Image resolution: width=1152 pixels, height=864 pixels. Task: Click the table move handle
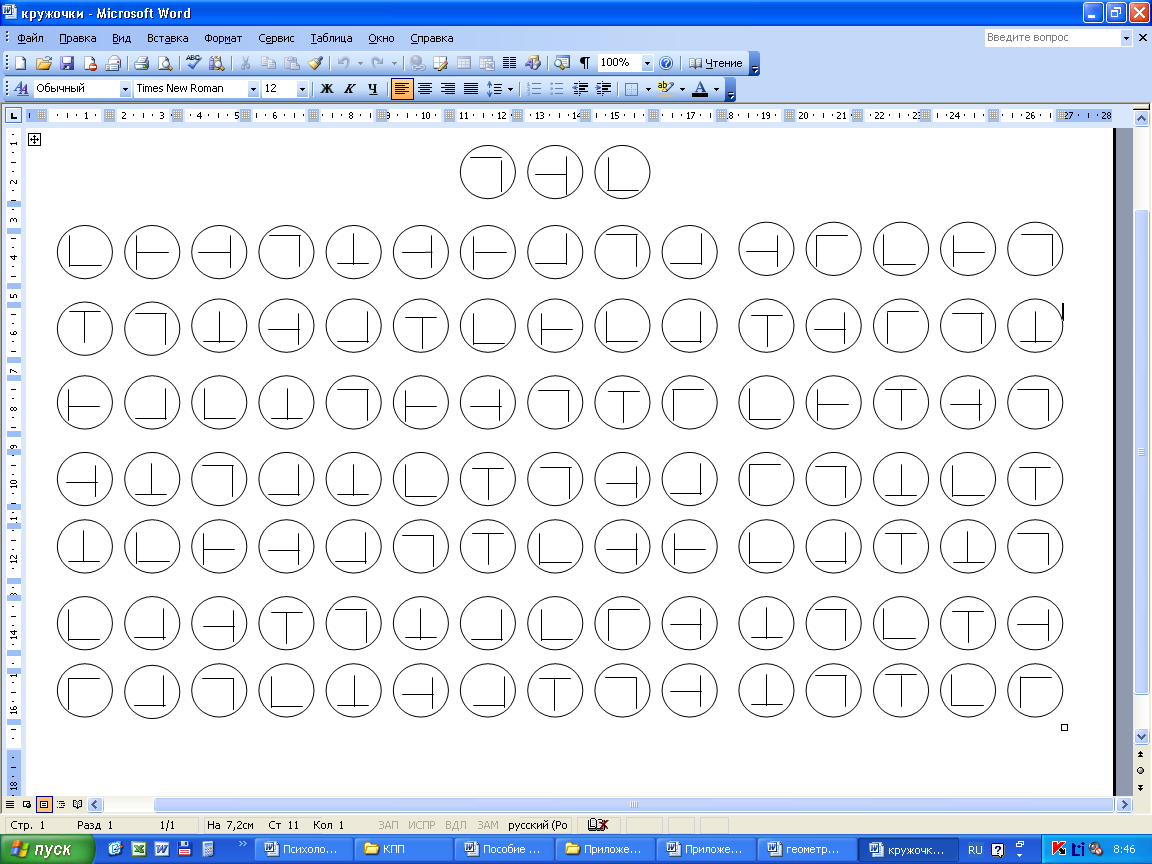[35, 140]
